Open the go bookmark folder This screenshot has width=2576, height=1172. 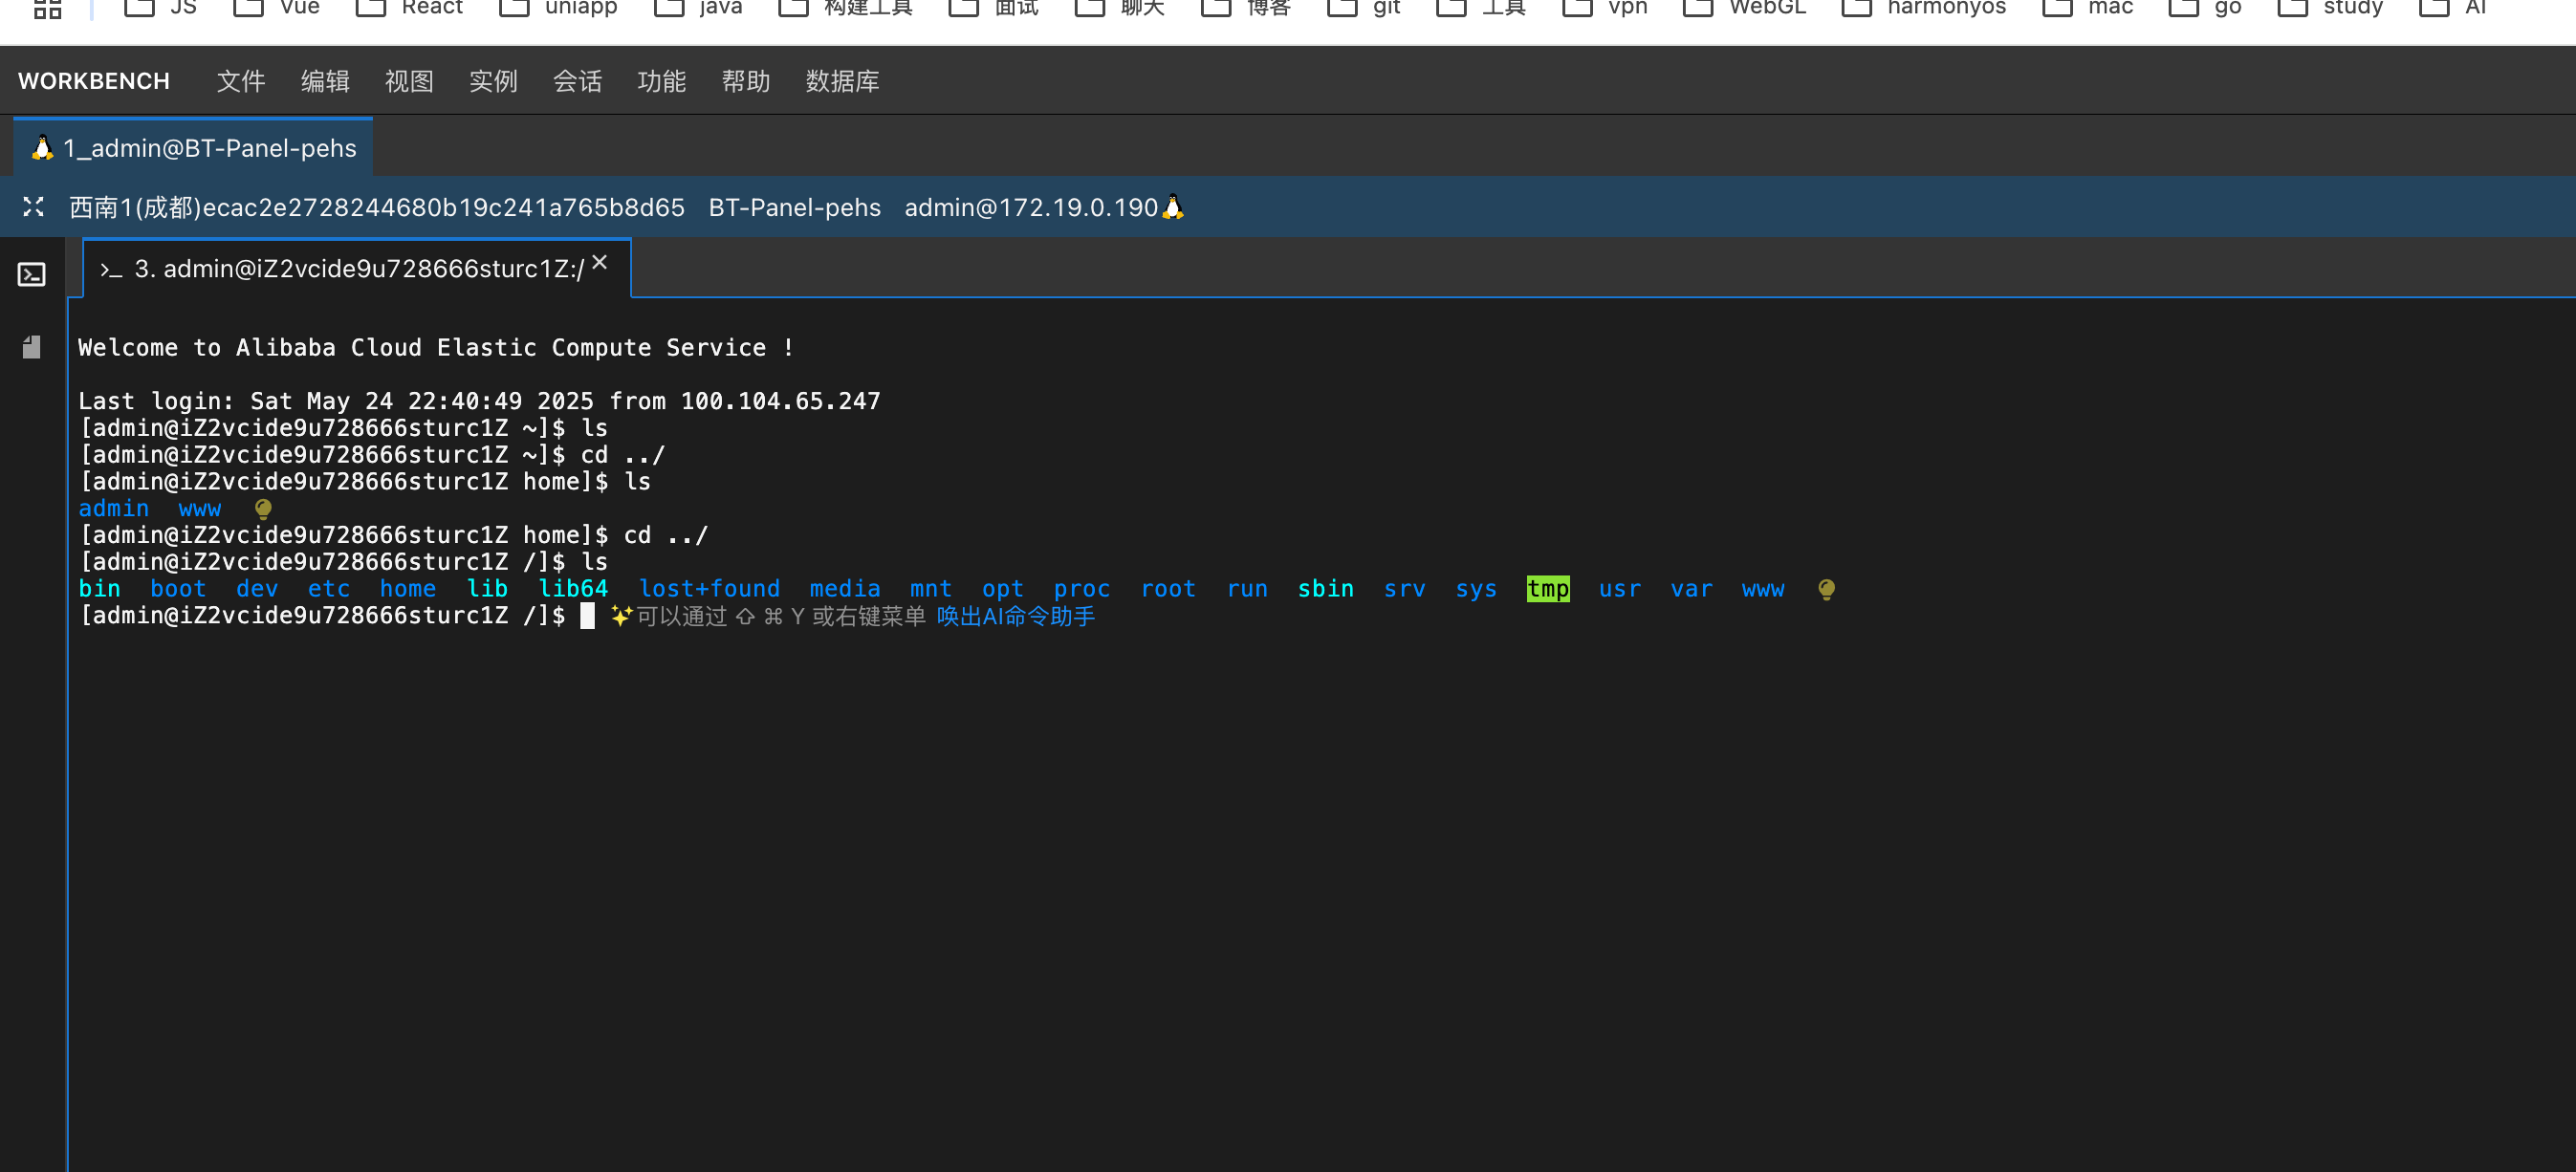pyautogui.click(x=2204, y=8)
